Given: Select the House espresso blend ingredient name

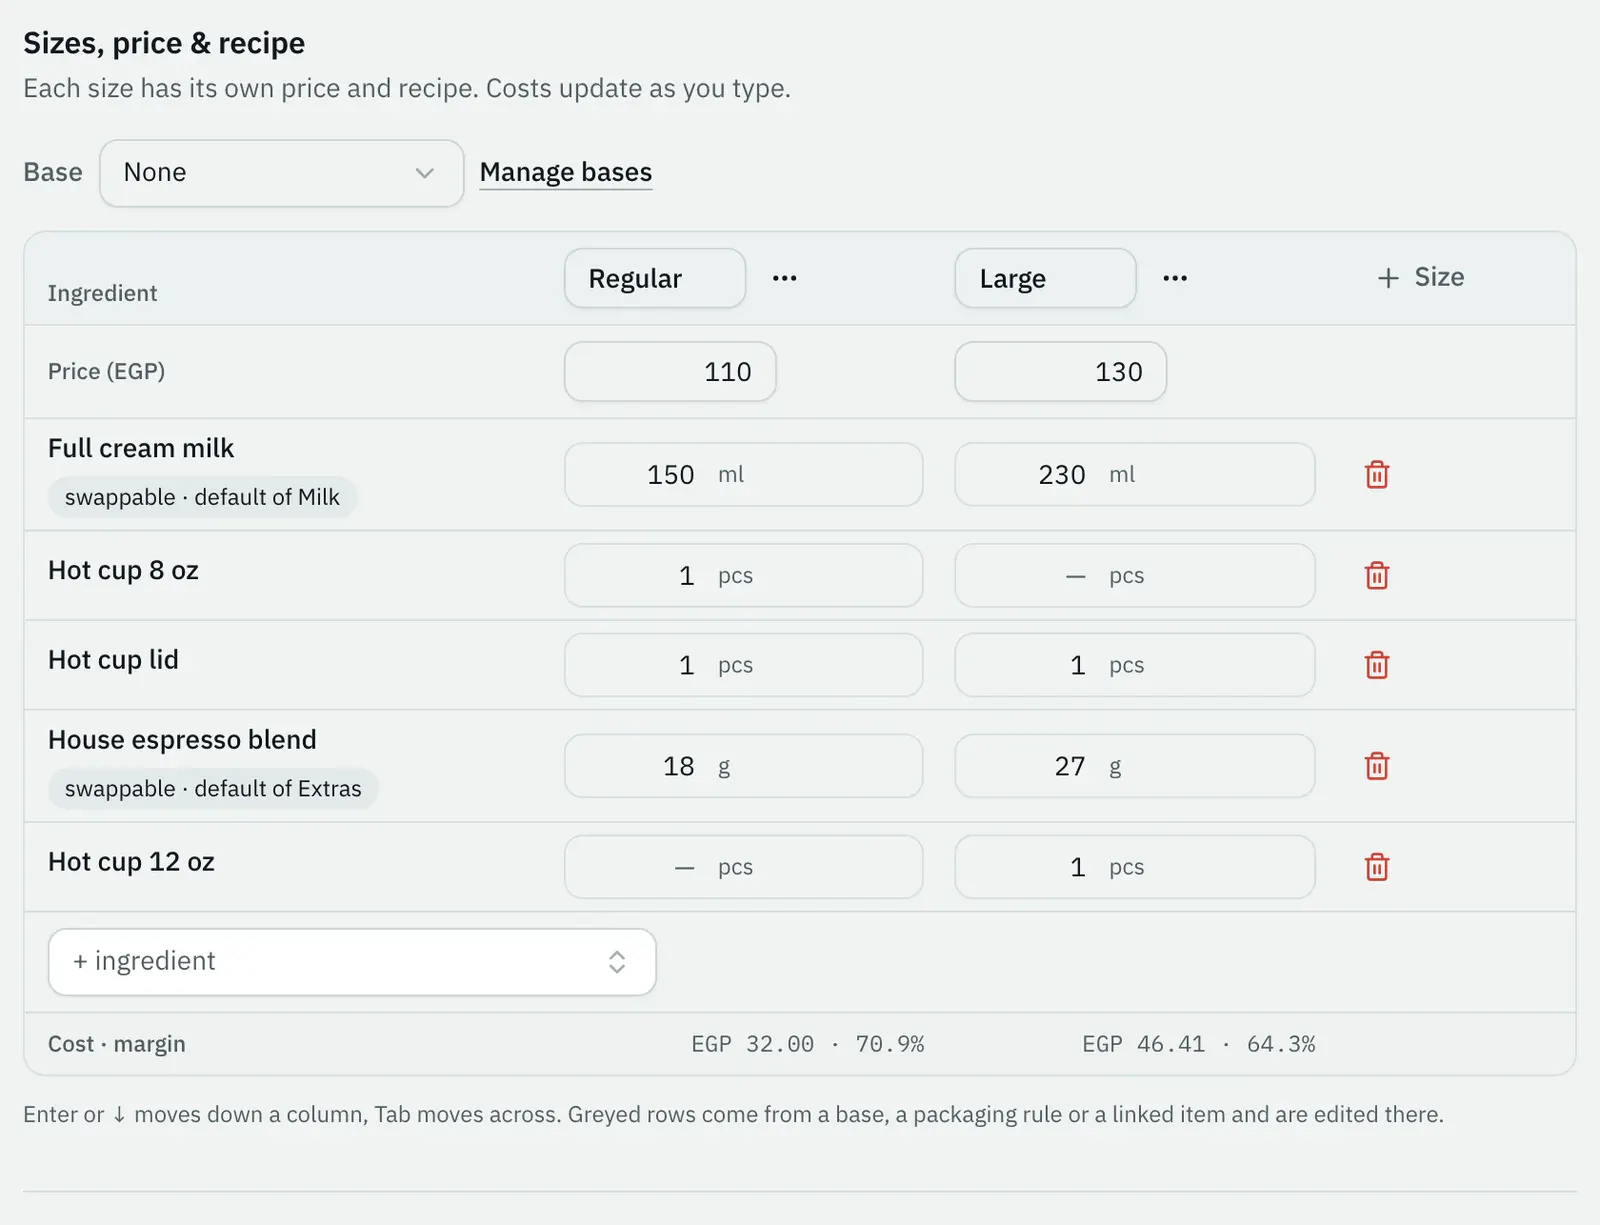Looking at the screenshot, I should click(182, 740).
